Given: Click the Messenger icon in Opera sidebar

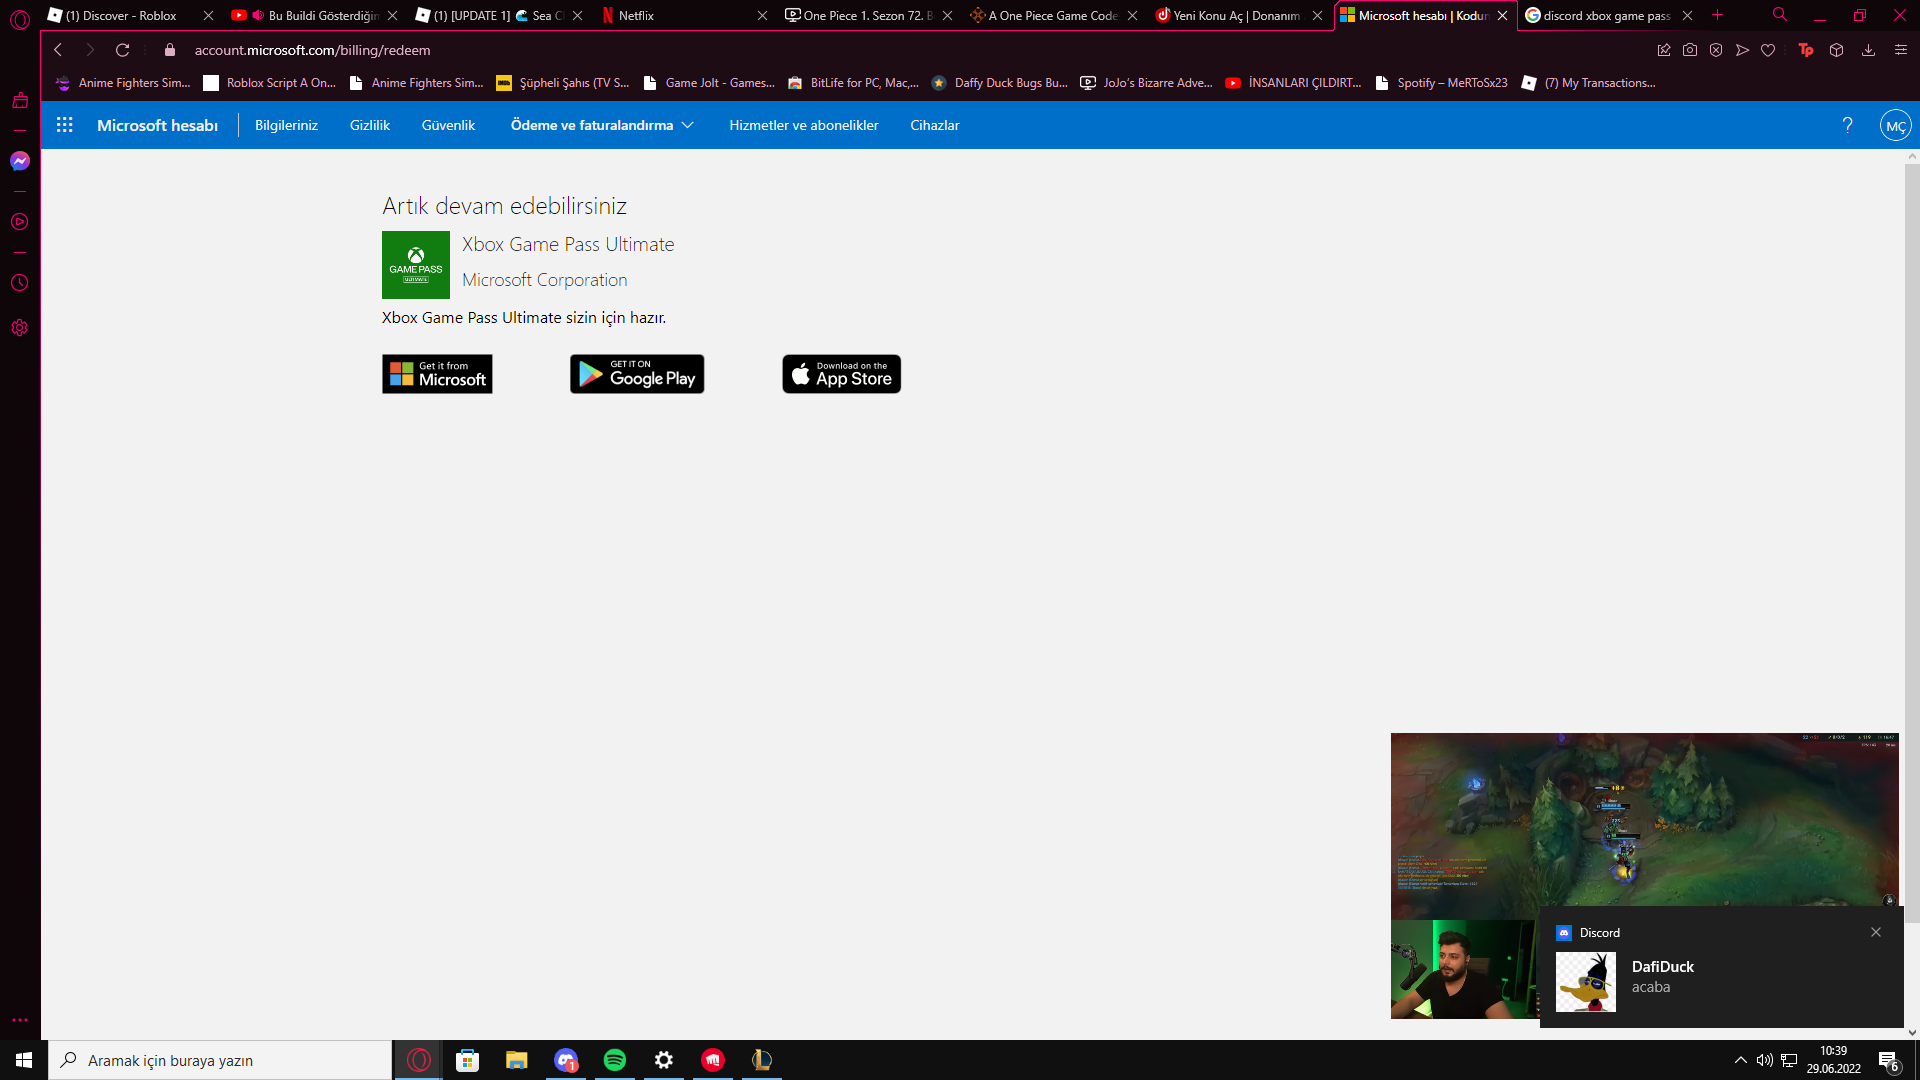Looking at the screenshot, I should coord(20,161).
